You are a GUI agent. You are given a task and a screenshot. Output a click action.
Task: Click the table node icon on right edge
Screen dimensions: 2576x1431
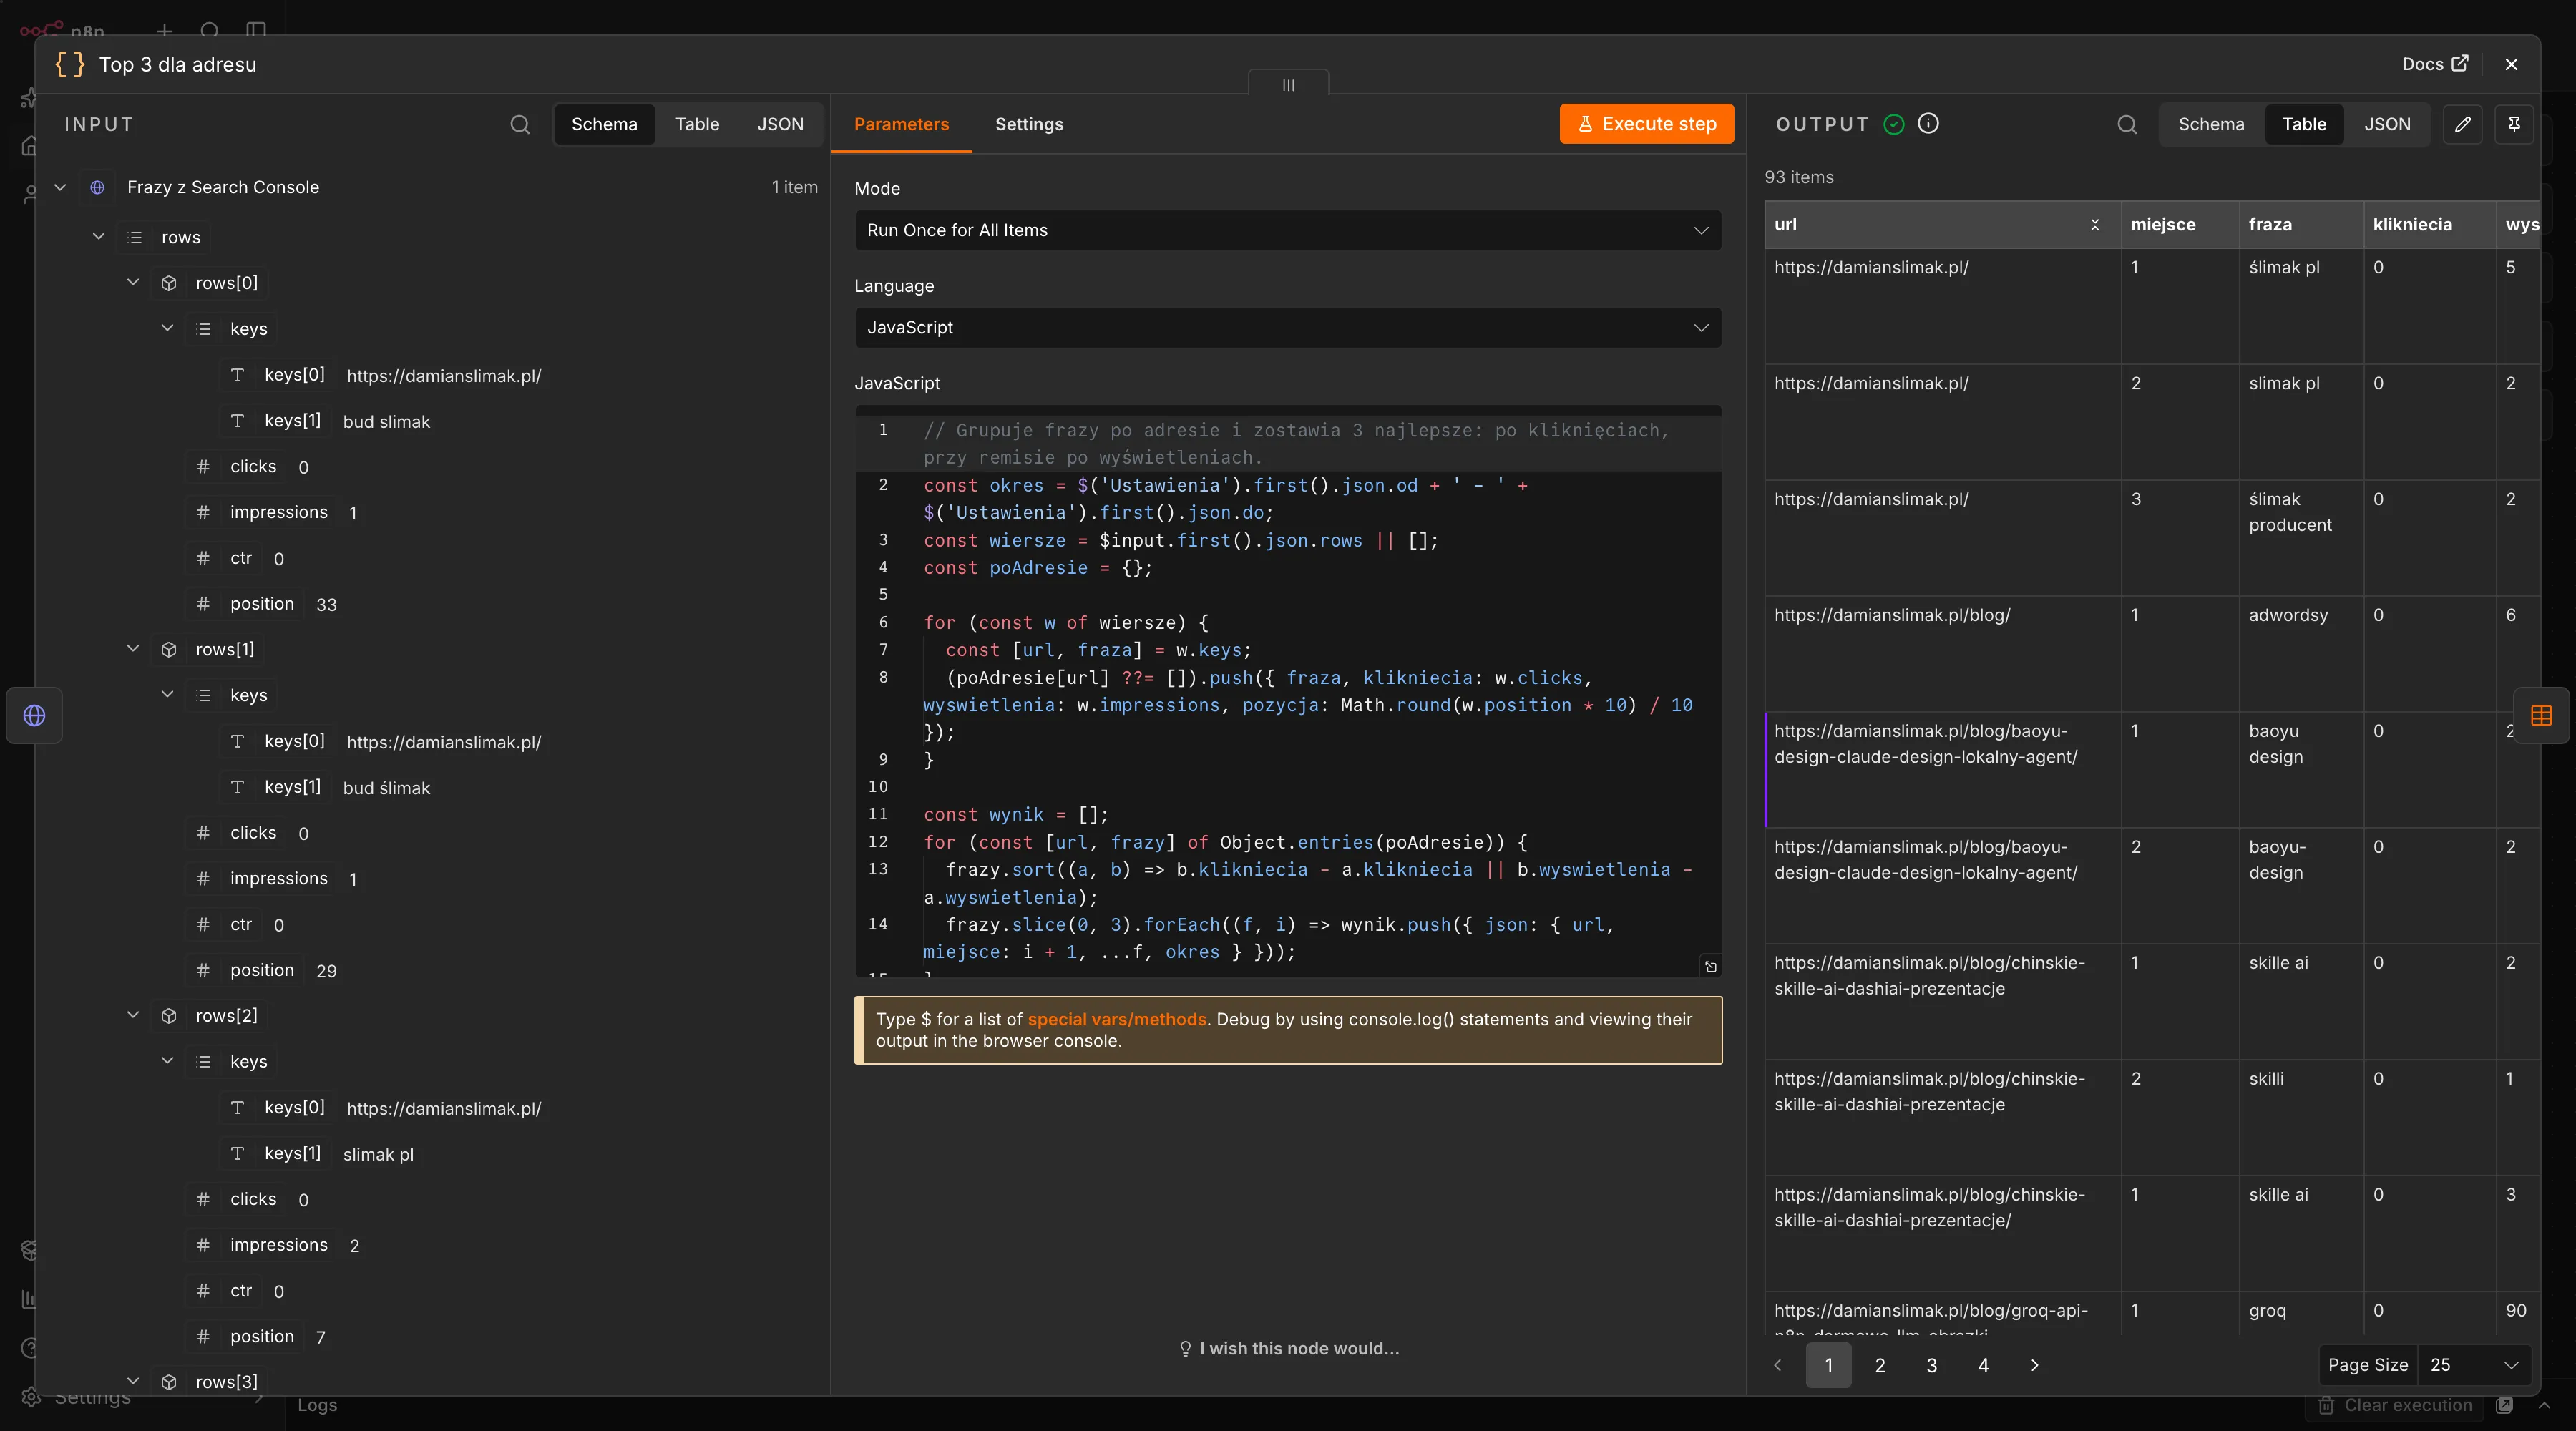tap(2541, 716)
